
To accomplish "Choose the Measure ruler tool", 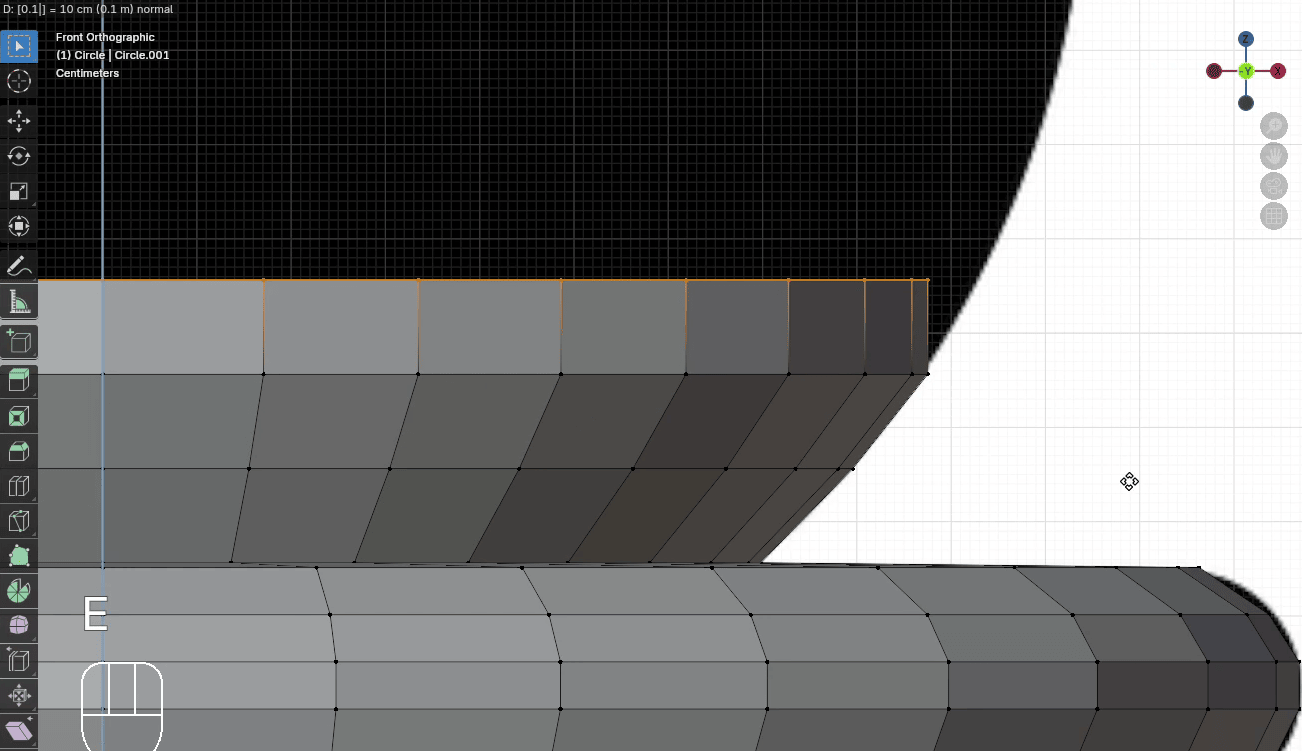I will click(19, 301).
